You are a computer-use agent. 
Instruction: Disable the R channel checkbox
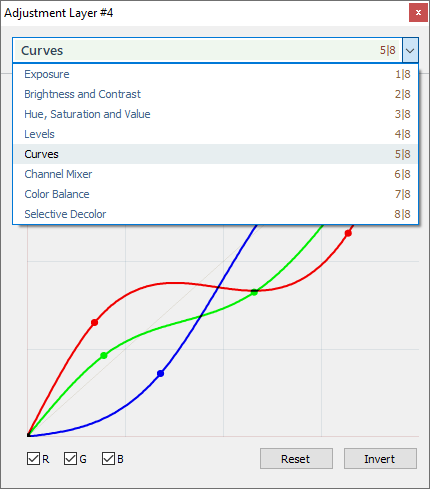coord(33,459)
